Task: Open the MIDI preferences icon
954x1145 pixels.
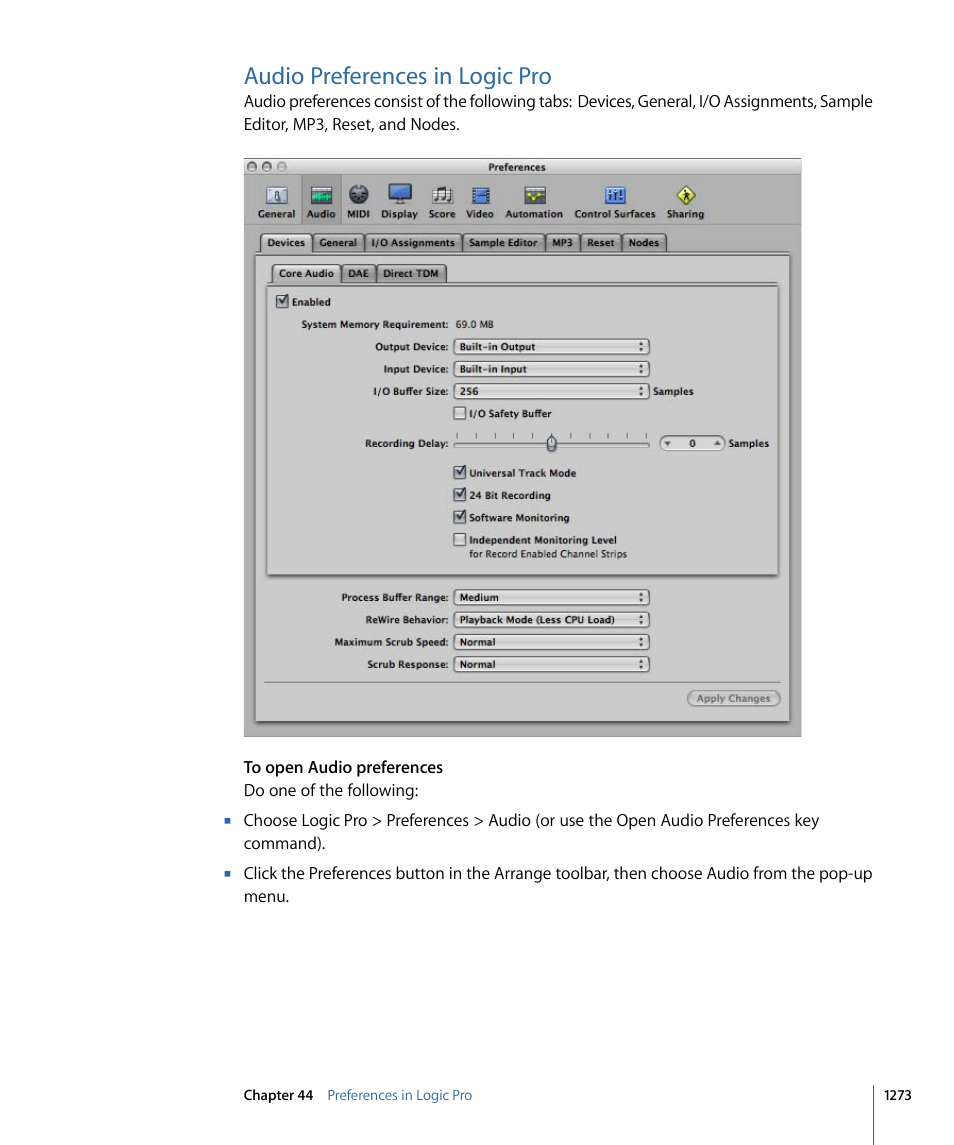Action: coord(358,202)
